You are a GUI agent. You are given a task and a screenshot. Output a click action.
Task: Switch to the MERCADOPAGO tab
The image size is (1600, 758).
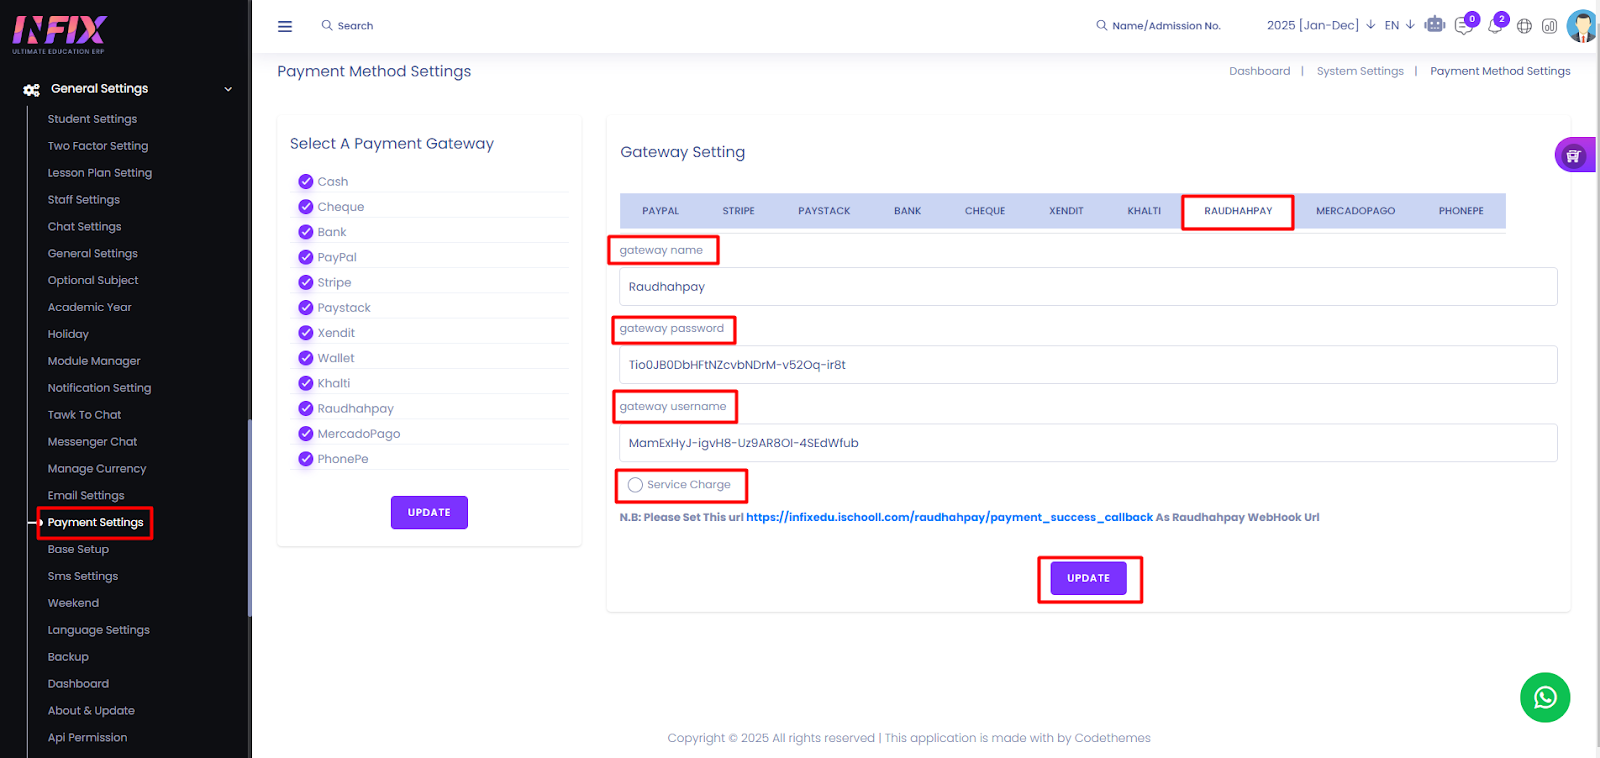point(1355,211)
